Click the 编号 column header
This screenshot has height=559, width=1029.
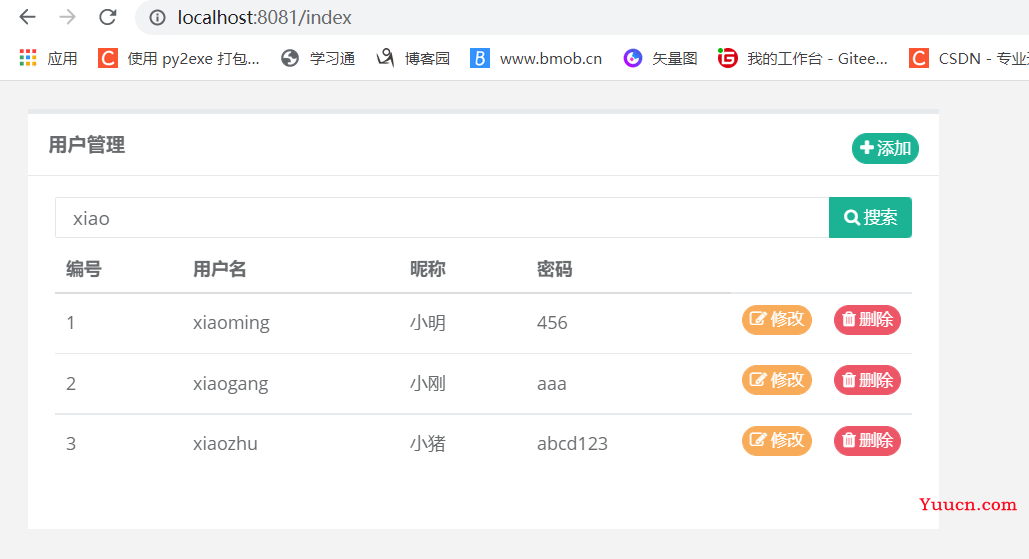tap(84, 269)
